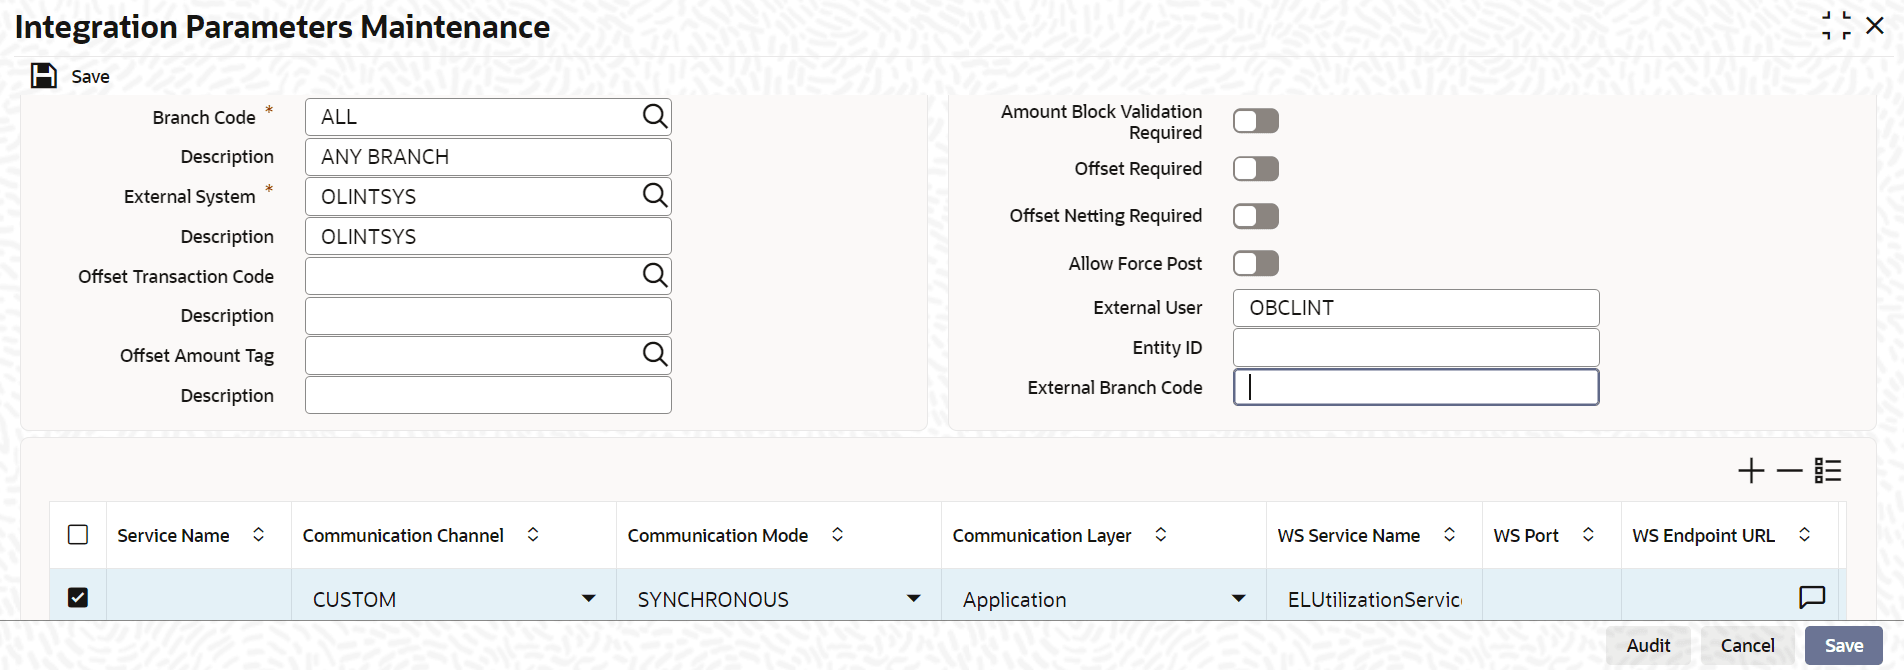The image size is (1904, 670).
Task: Enable Amount Block Validation Required toggle
Action: [1255, 121]
